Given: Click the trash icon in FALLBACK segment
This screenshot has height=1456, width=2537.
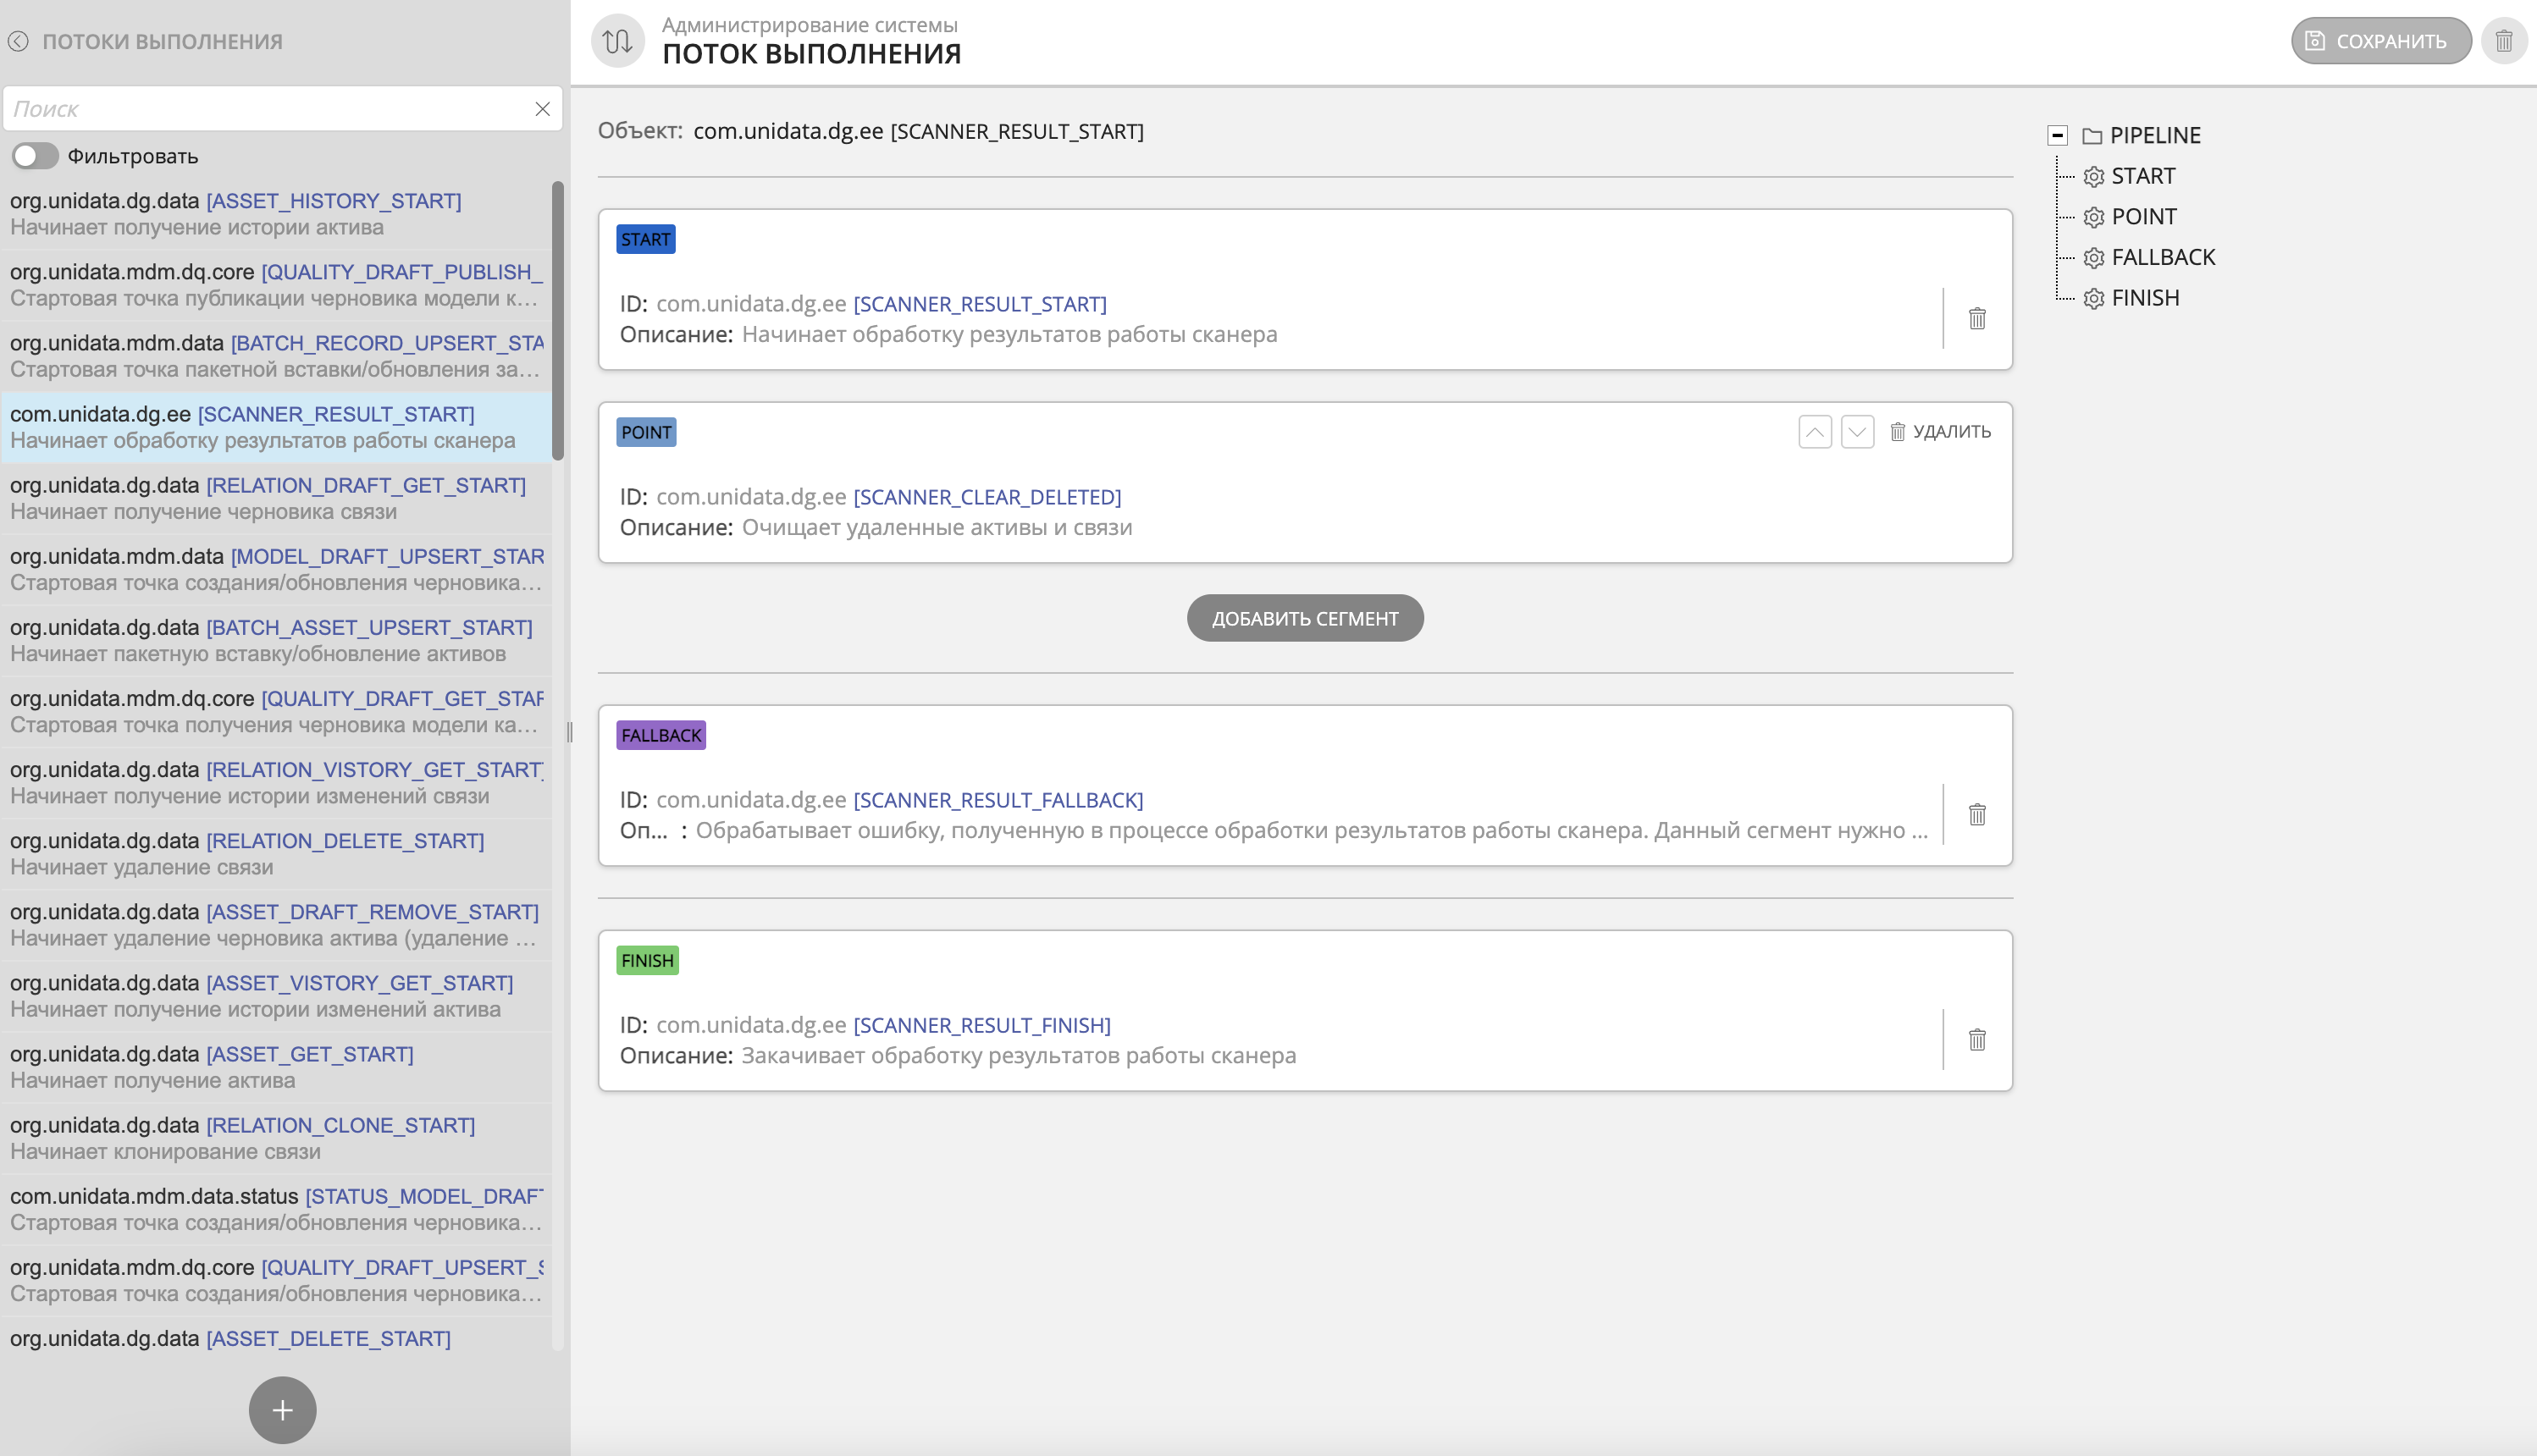Looking at the screenshot, I should coord(1976,815).
